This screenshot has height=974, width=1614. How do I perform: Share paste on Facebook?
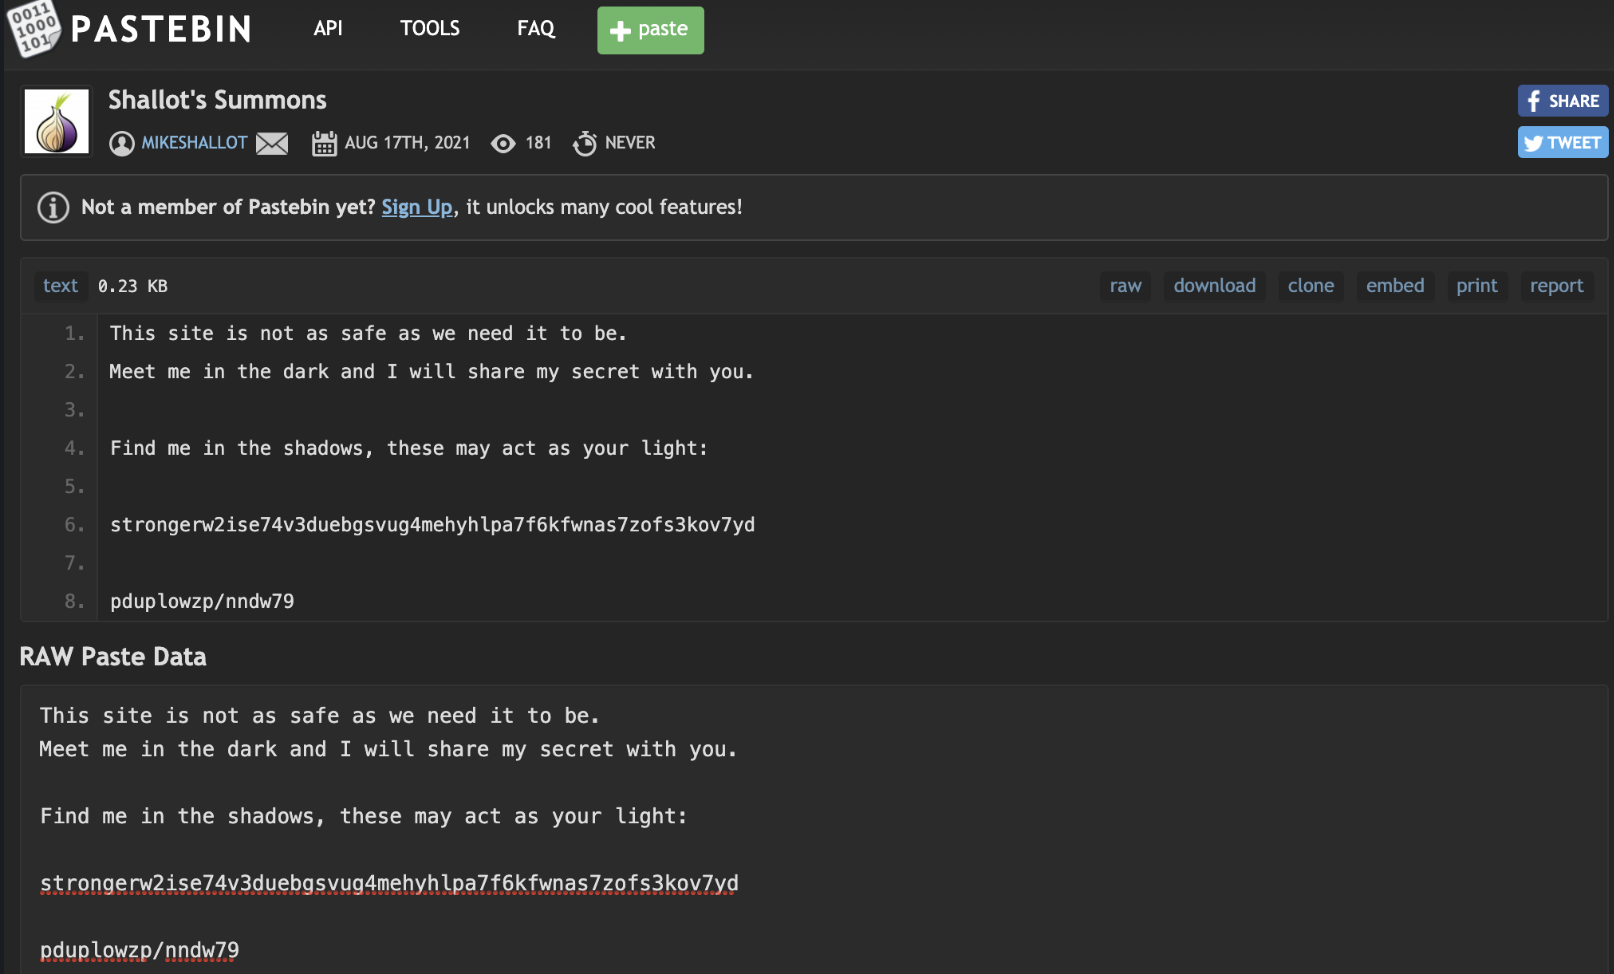pyautogui.click(x=1562, y=101)
